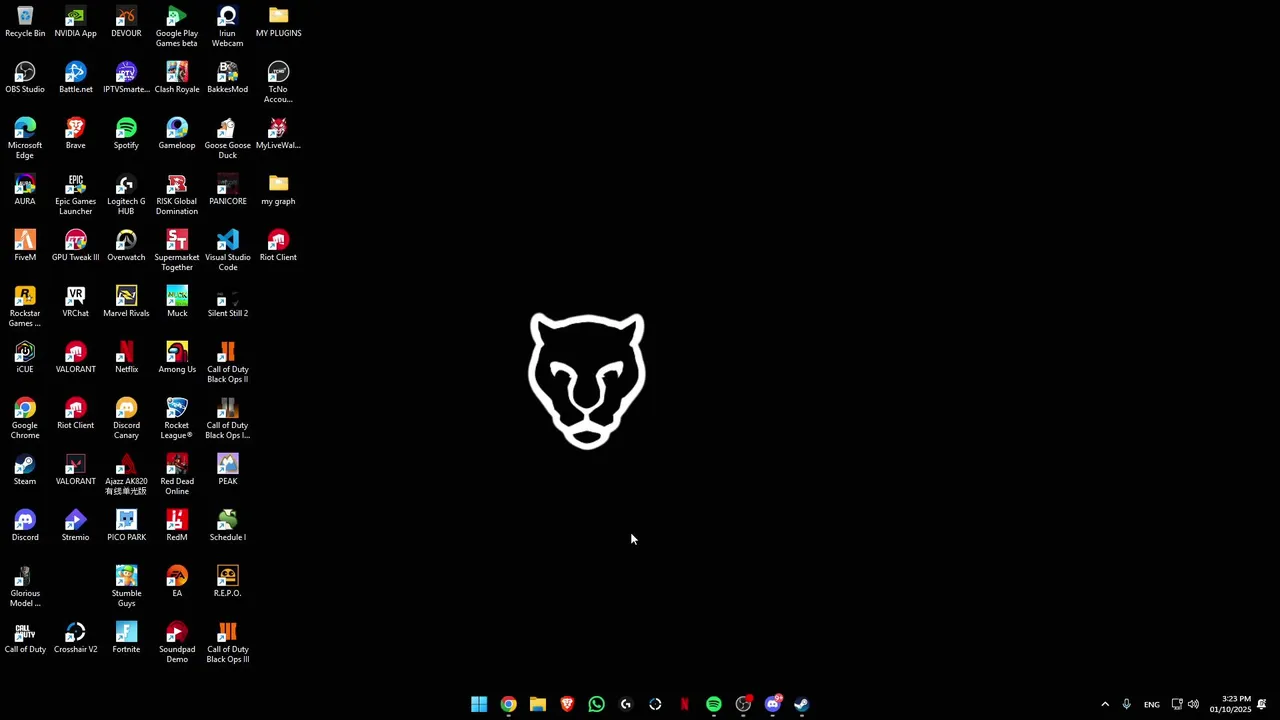Image resolution: width=1280 pixels, height=720 pixels.
Task: Select the Iriun Webcam desktop icon
Action: 227,27
